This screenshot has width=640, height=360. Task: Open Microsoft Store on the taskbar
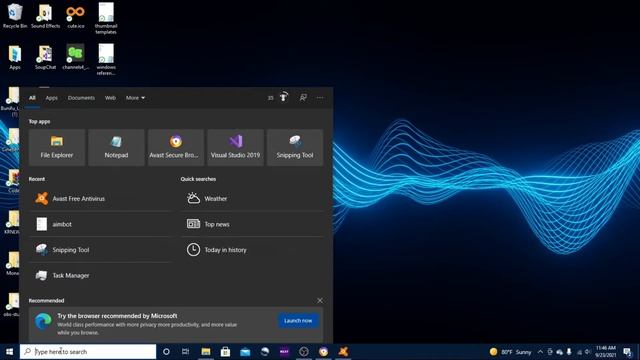coord(225,351)
